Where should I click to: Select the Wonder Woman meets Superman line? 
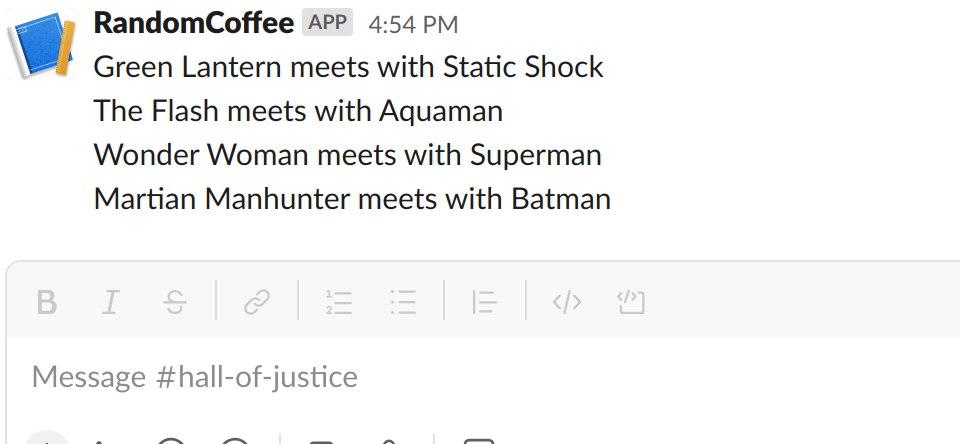click(348, 155)
